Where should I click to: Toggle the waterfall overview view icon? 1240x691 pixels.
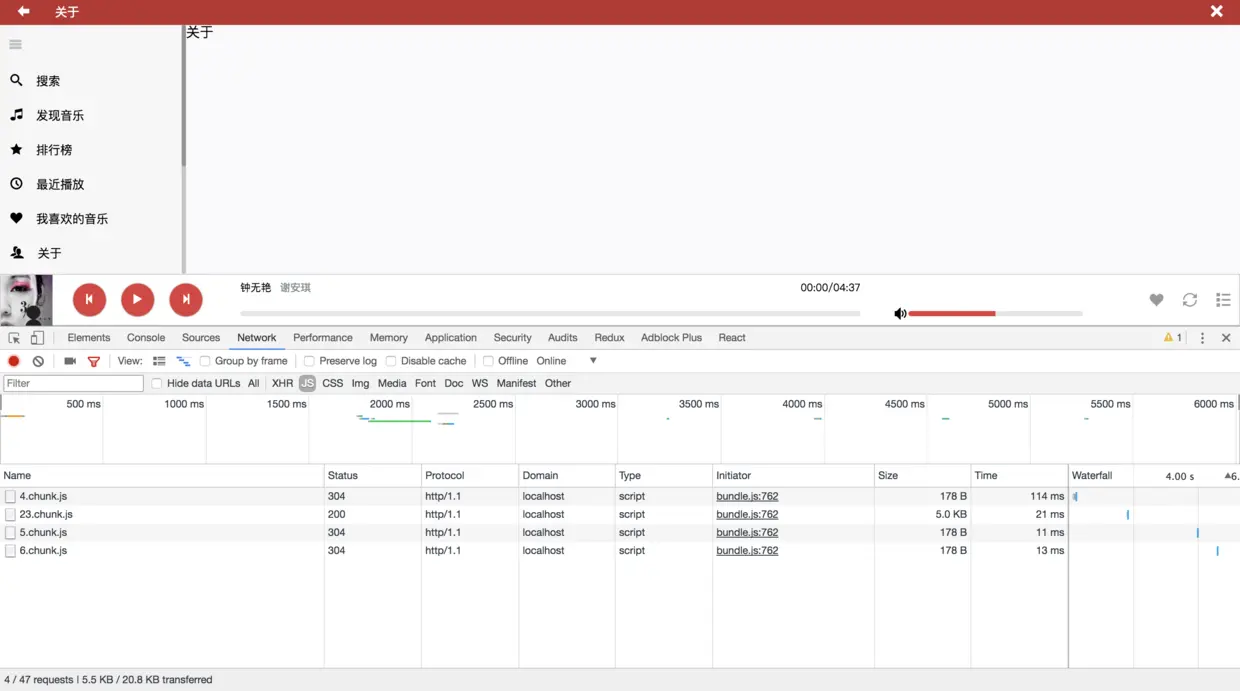[x=183, y=361]
